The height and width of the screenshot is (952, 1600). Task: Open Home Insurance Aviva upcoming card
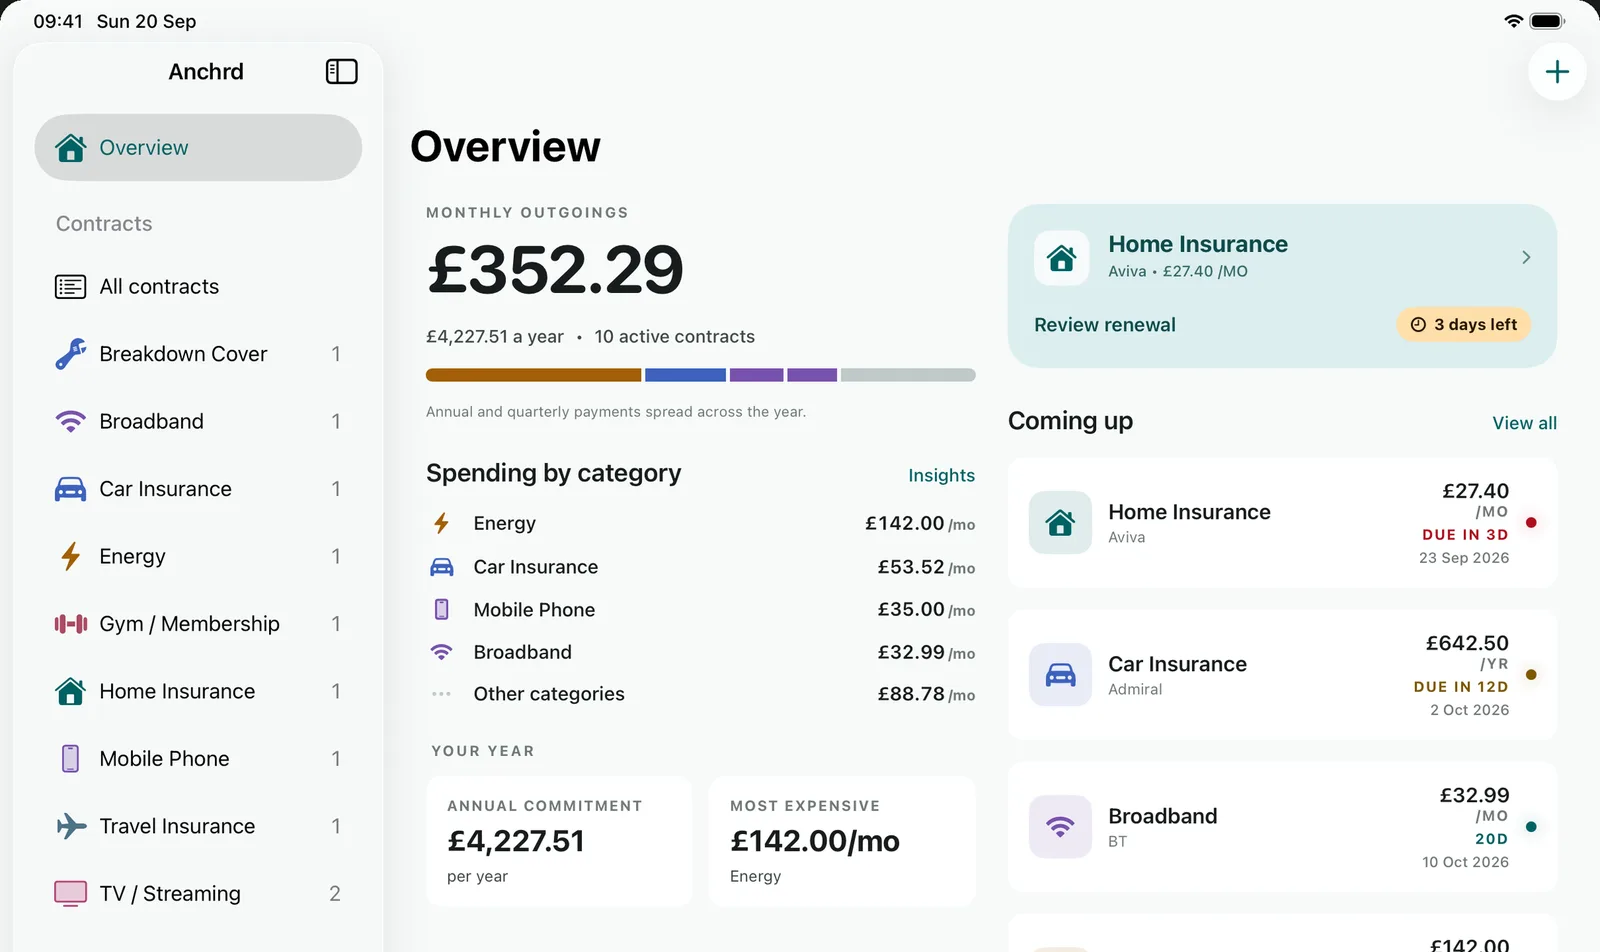pos(1283,523)
